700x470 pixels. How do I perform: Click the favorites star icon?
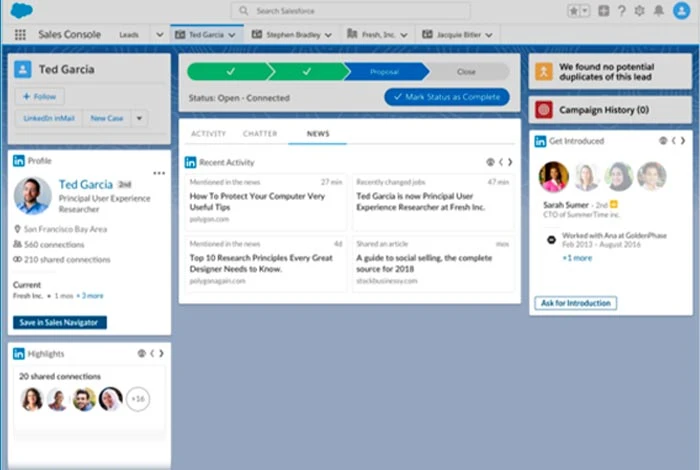573,11
